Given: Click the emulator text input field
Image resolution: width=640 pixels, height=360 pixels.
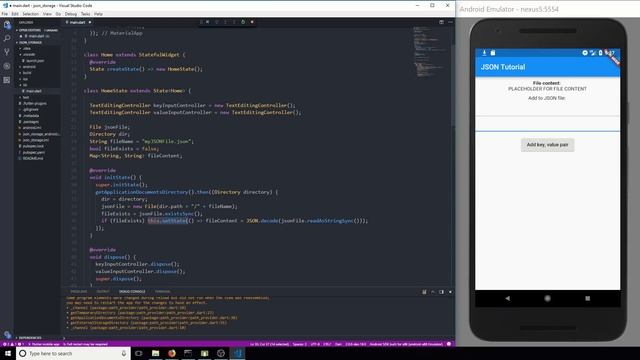Looking at the screenshot, I should click(x=547, y=124).
